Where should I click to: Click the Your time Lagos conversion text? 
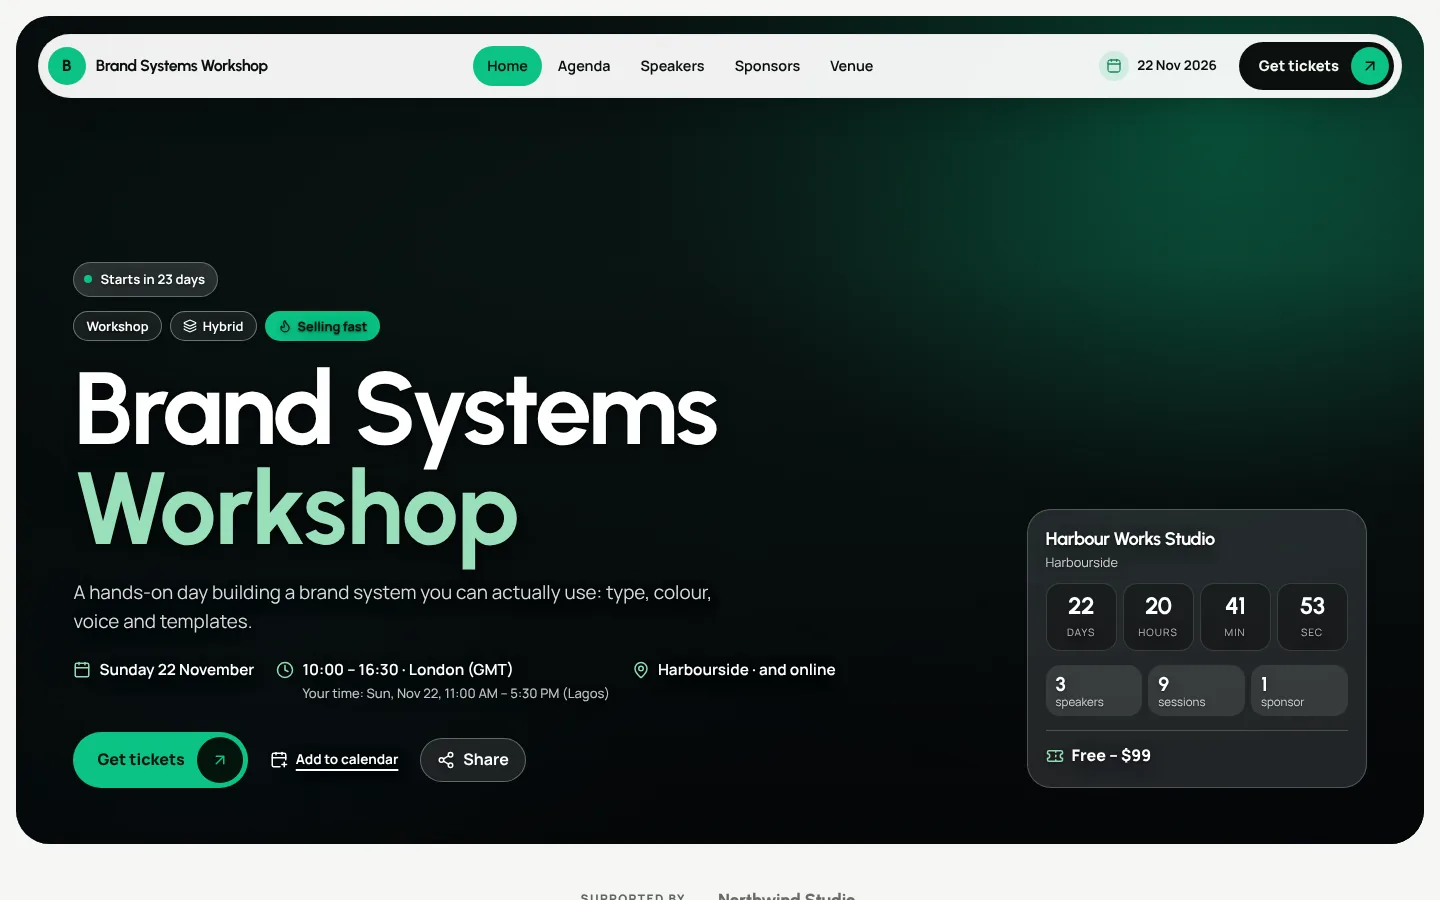[x=455, y=694]
